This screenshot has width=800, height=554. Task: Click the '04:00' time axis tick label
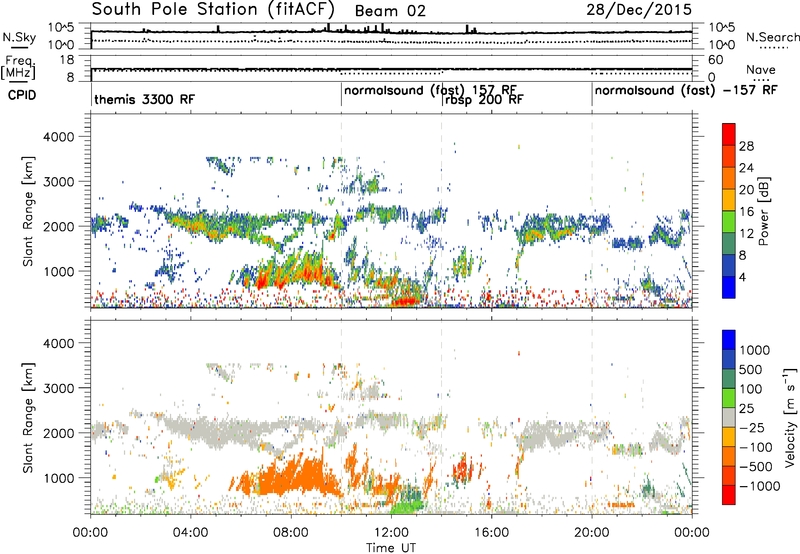[x=190, y=533]
